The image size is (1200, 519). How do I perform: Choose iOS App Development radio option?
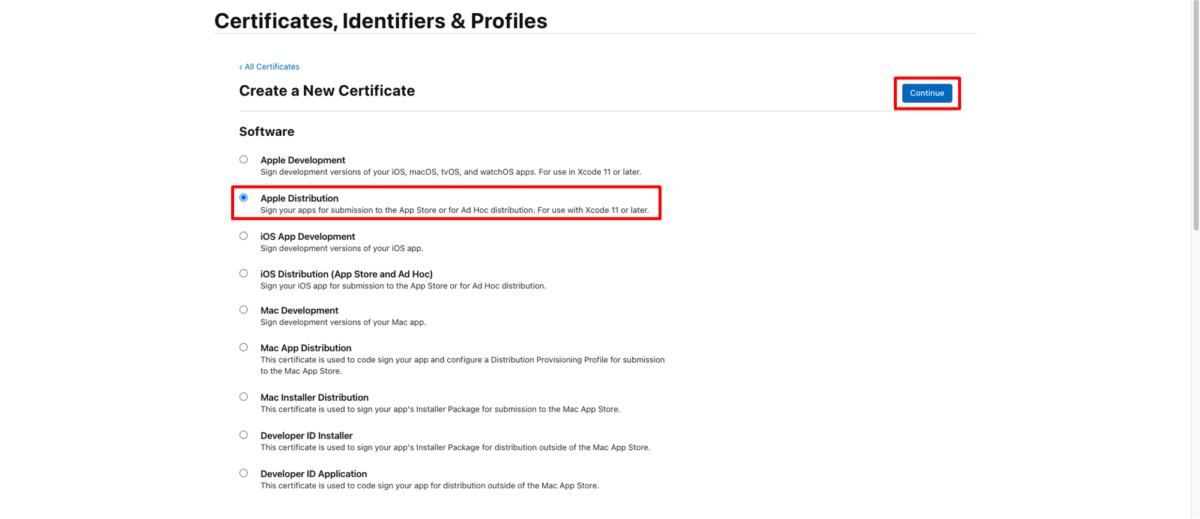click(244, 236)
